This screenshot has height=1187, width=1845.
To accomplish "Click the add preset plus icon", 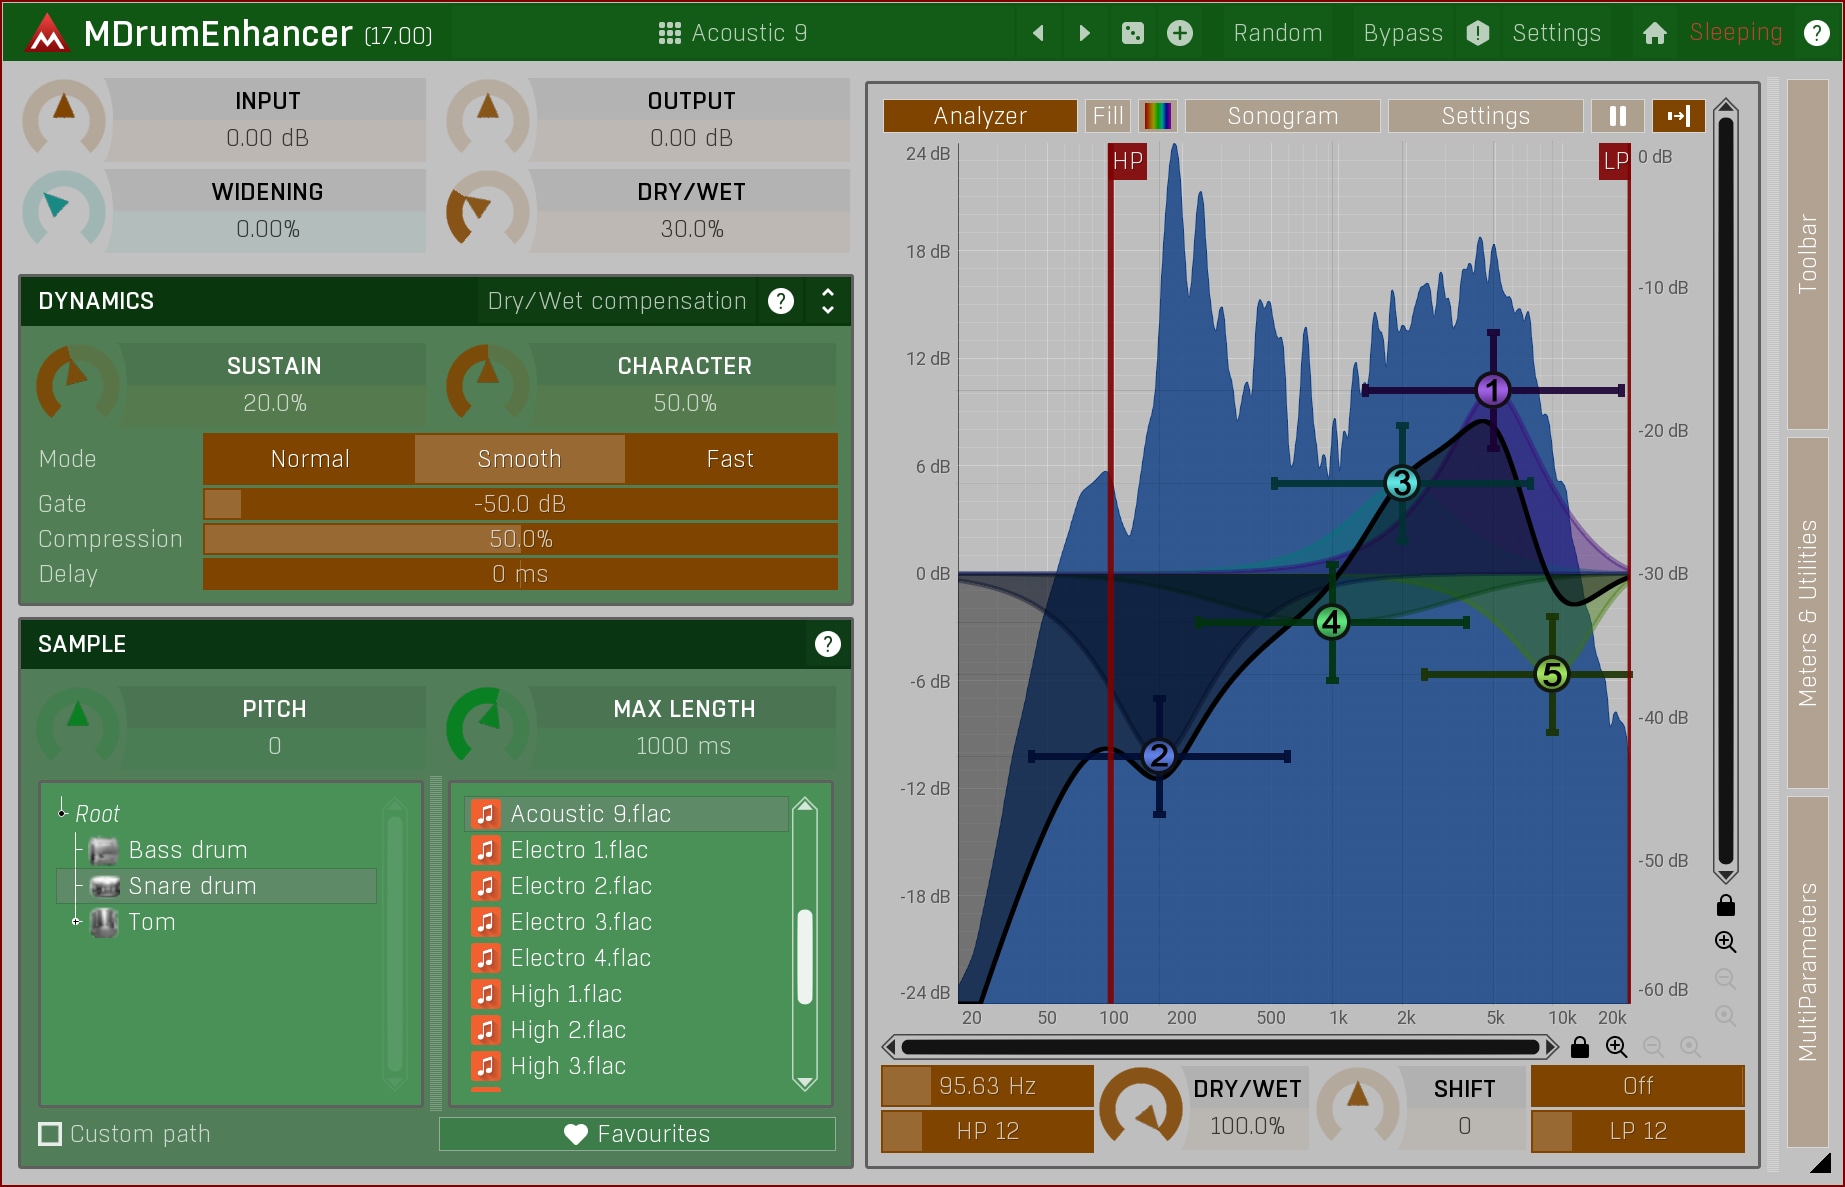I will coord(1180,33).
